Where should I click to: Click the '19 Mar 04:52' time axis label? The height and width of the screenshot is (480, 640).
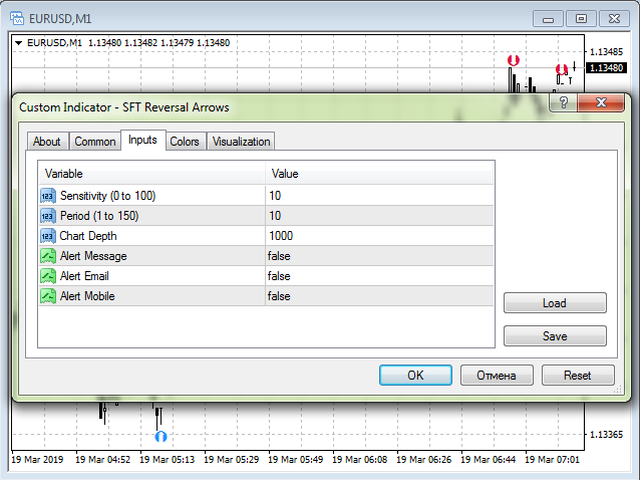click(103, 460)
